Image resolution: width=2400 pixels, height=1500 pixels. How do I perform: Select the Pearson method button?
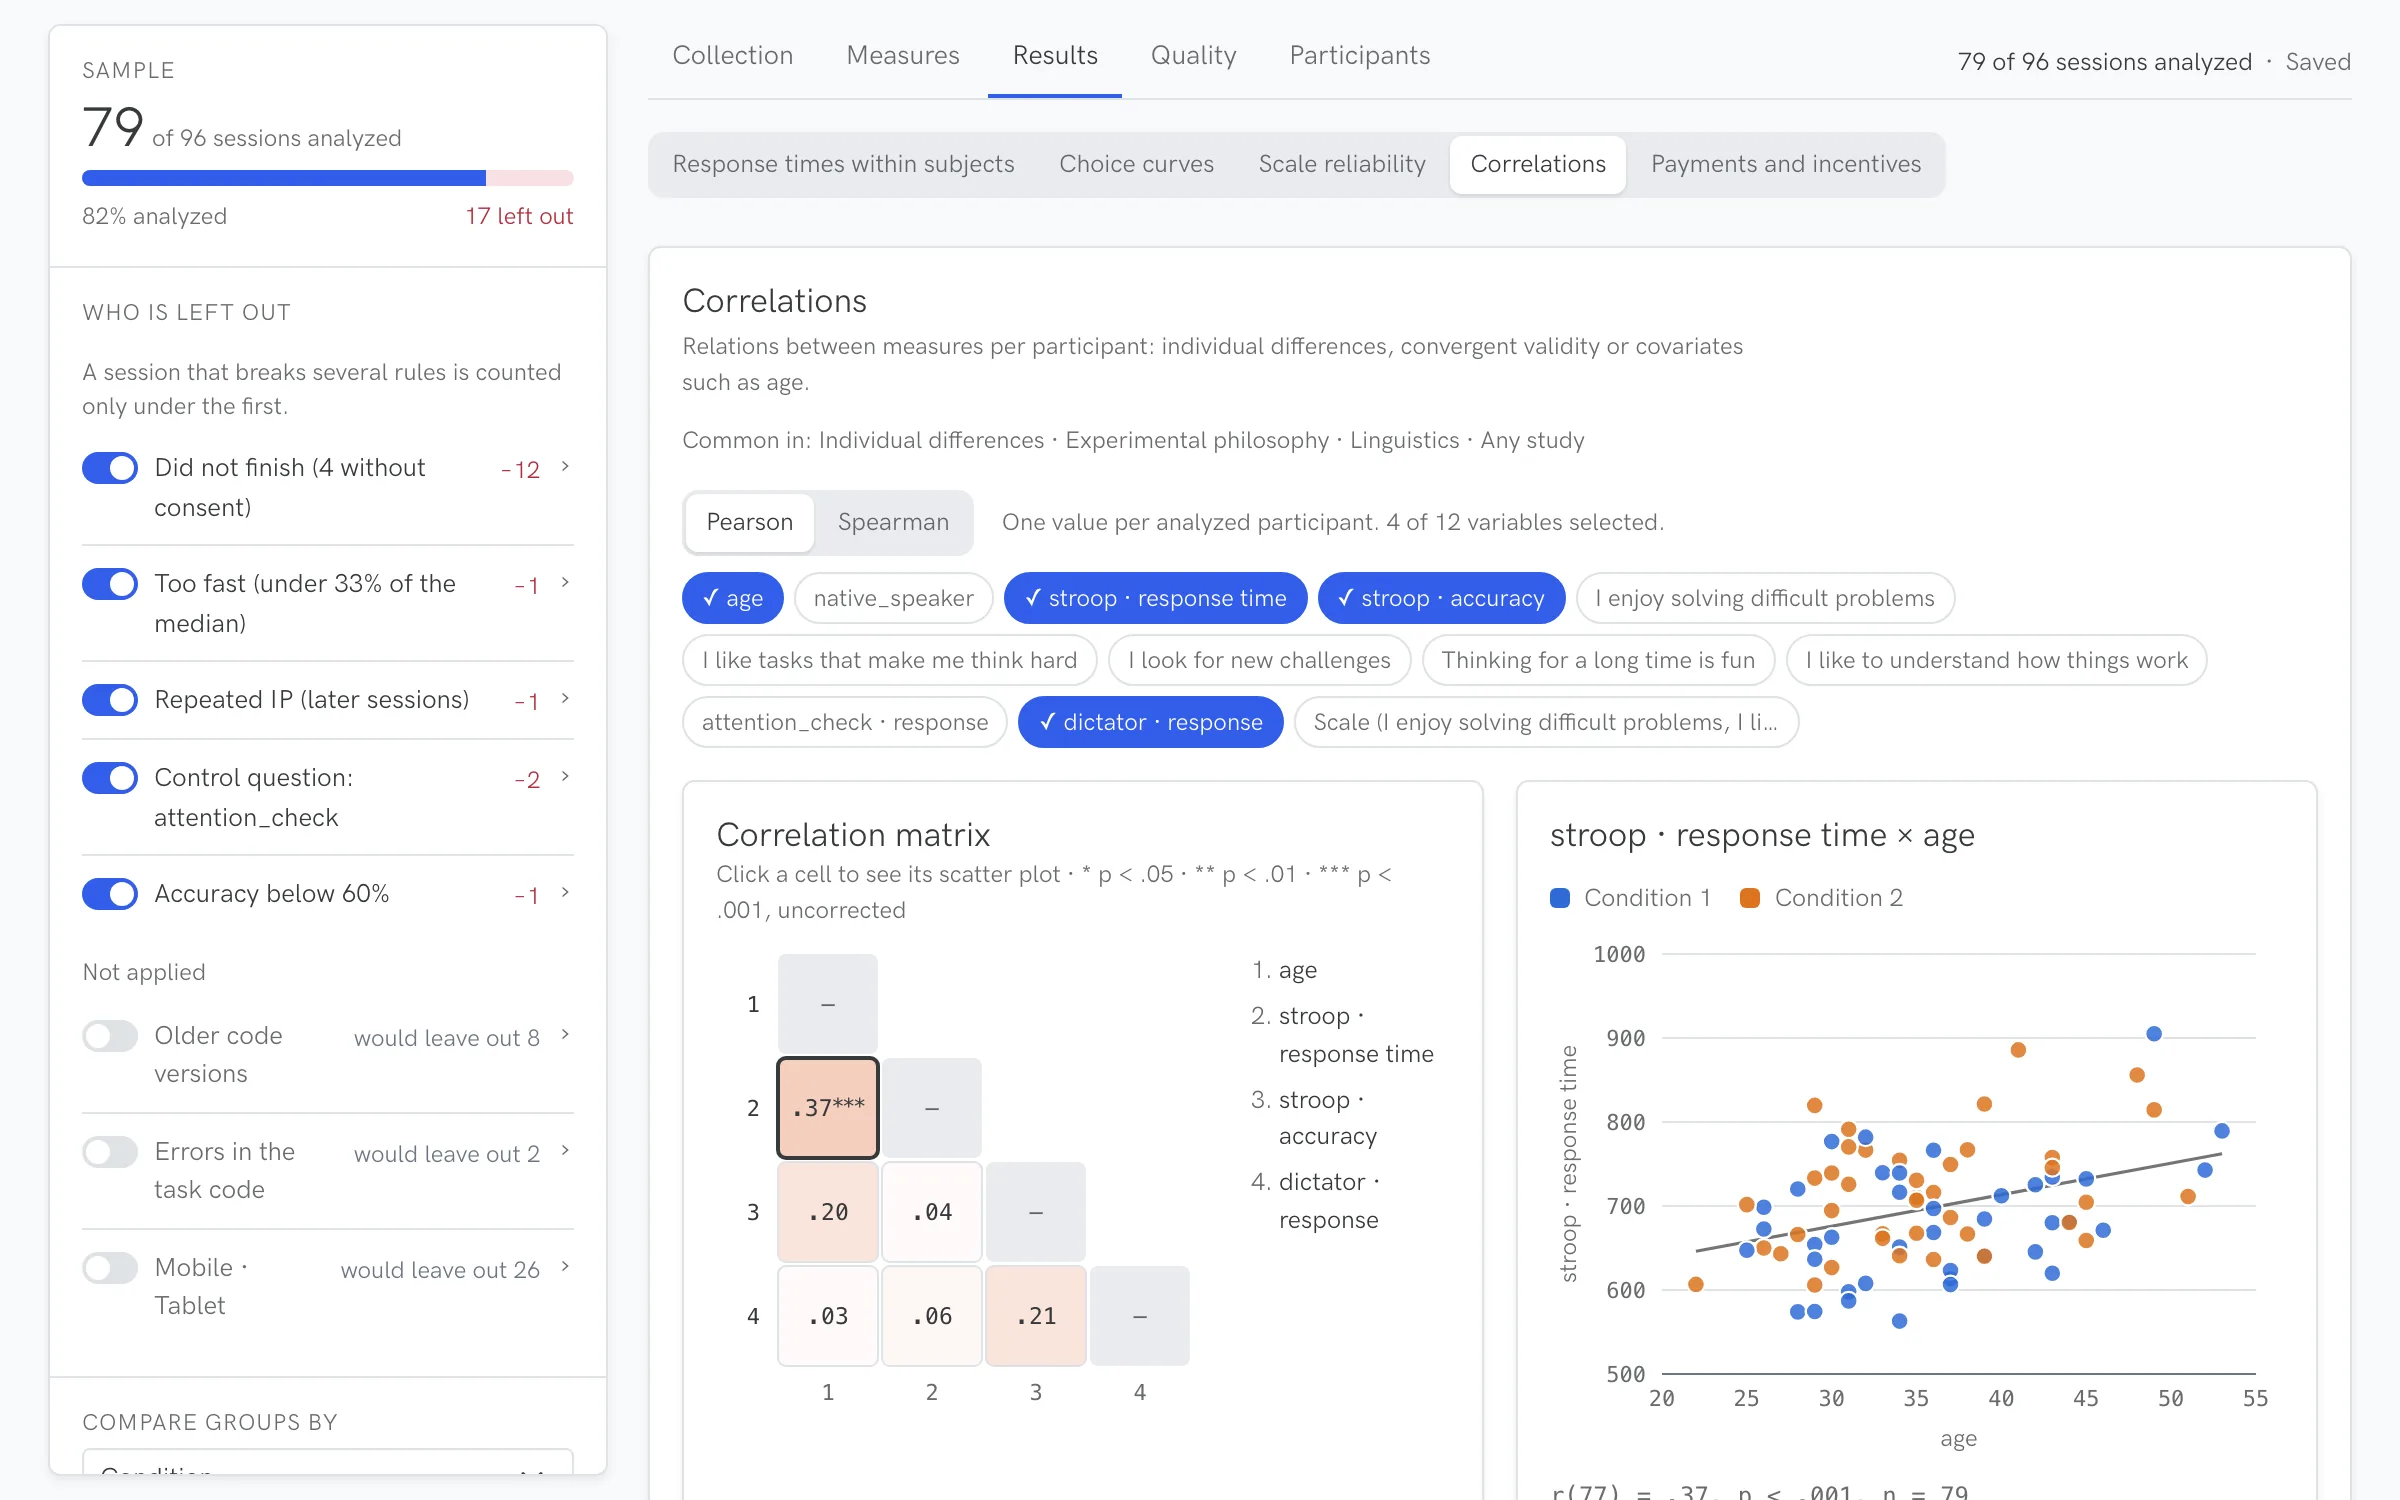750,522
